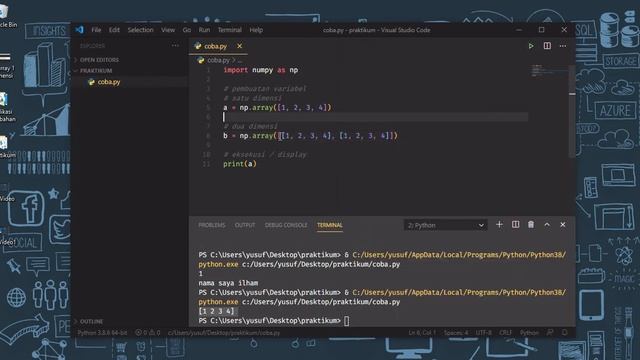Split the editor to the right
The image size is (640, 360).
coord(547,46)
